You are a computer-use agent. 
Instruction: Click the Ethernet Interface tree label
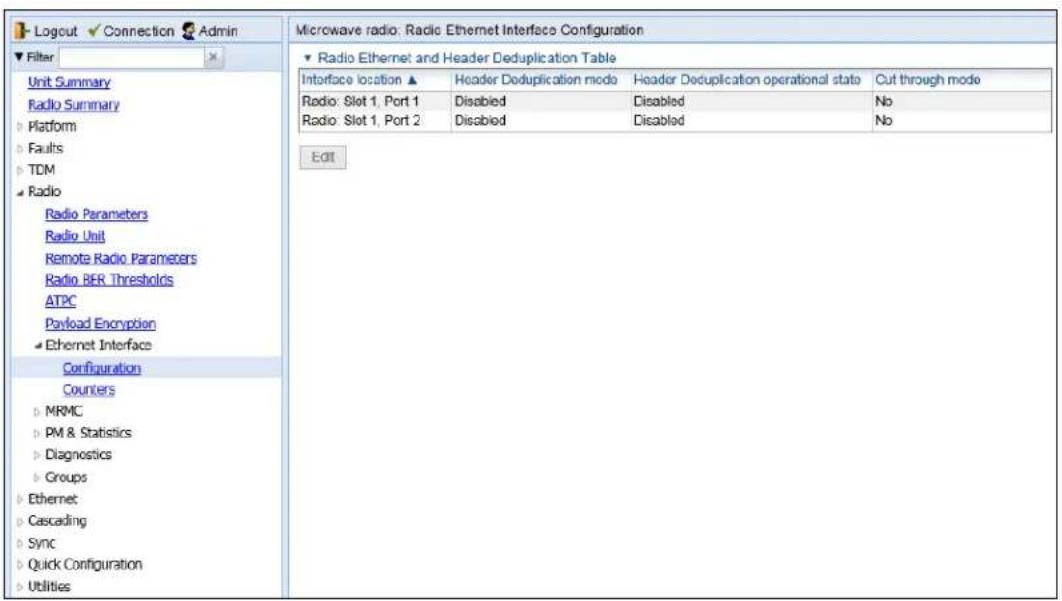click(98, 345)
